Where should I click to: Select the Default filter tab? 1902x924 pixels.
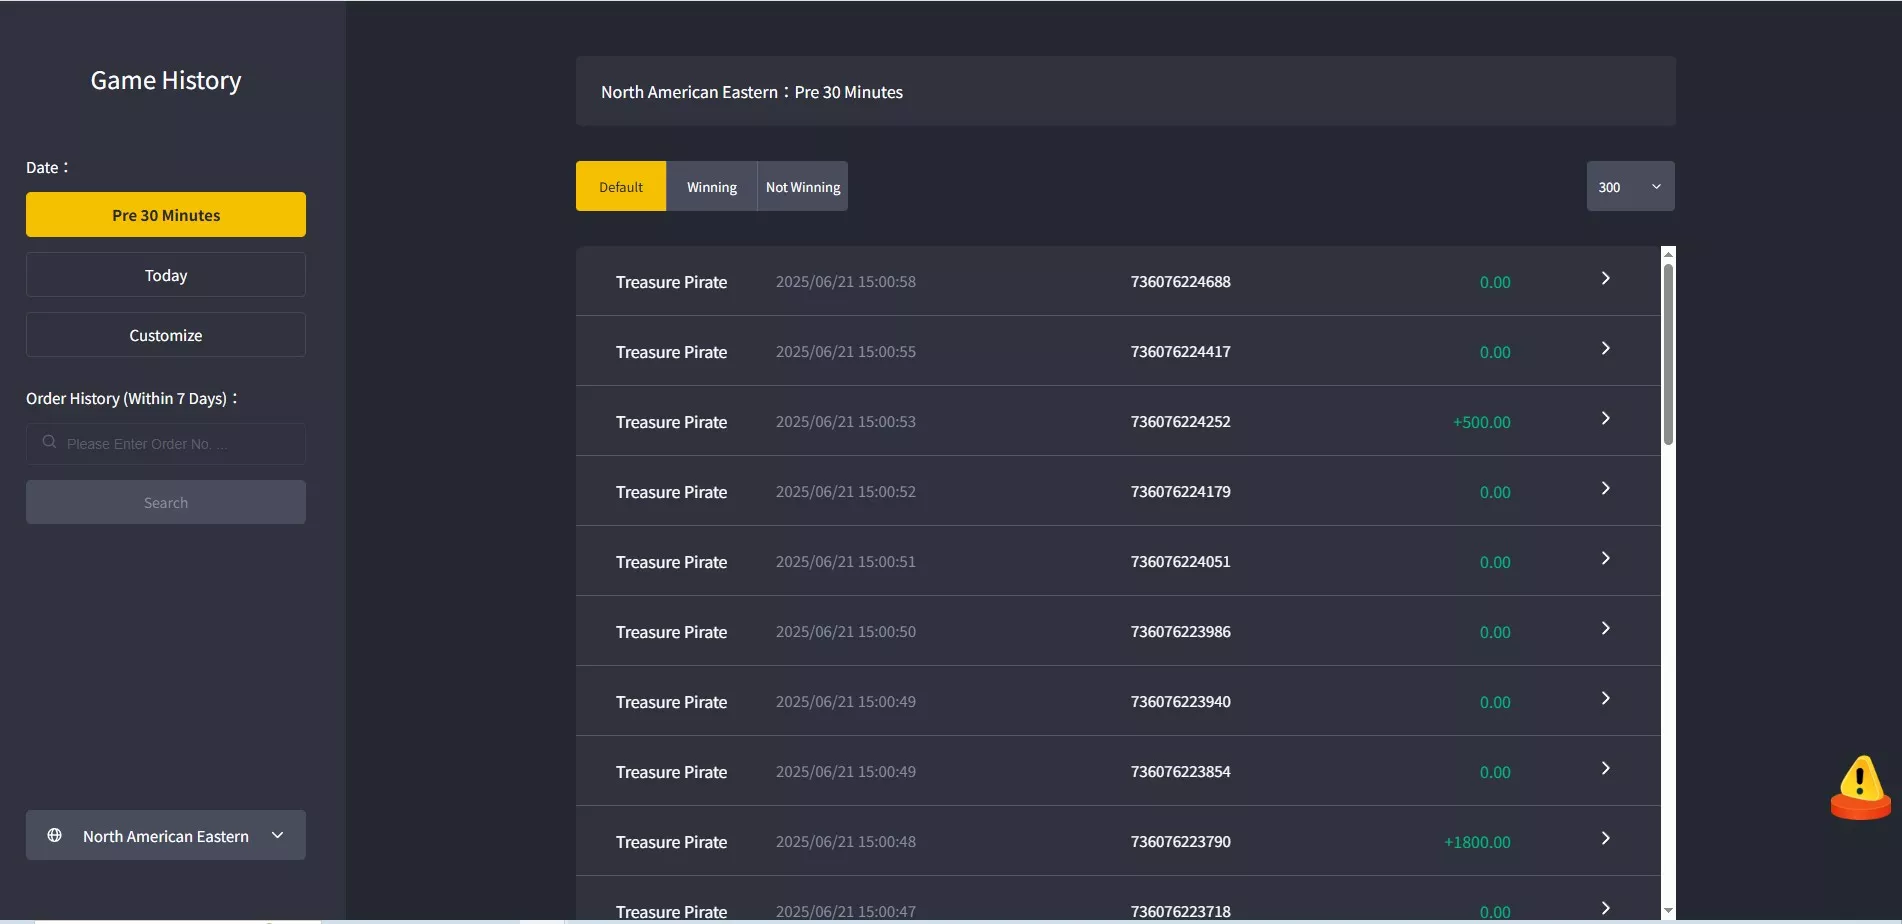[621, 186]
